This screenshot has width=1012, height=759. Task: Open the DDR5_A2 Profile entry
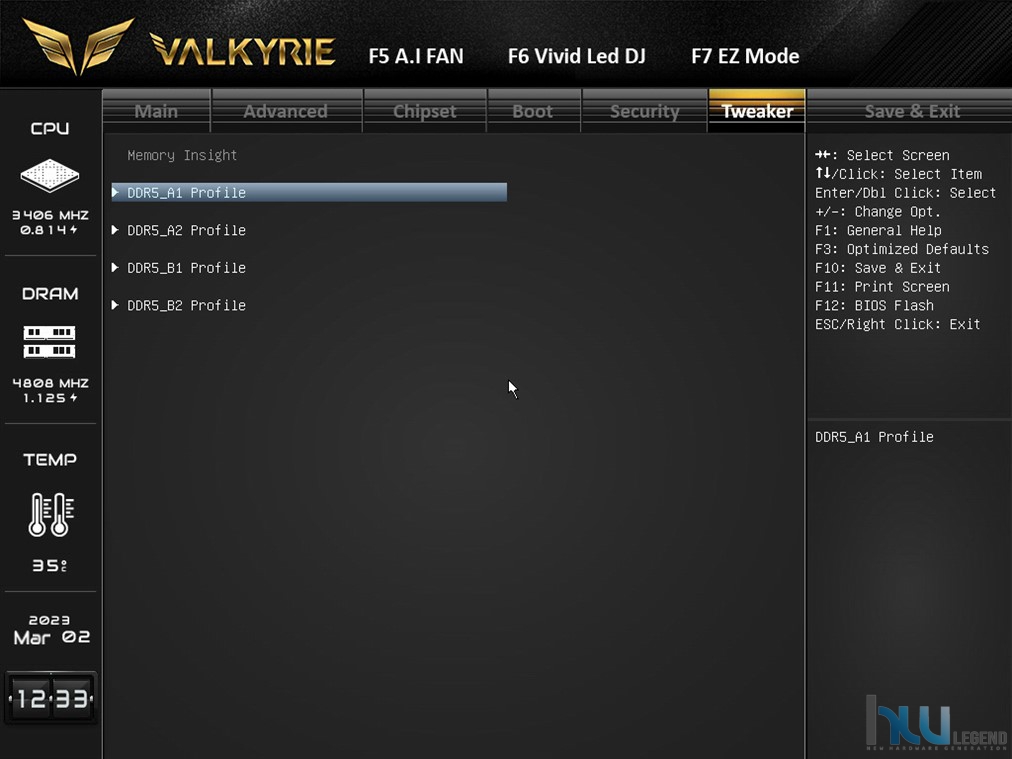(187, 230)
